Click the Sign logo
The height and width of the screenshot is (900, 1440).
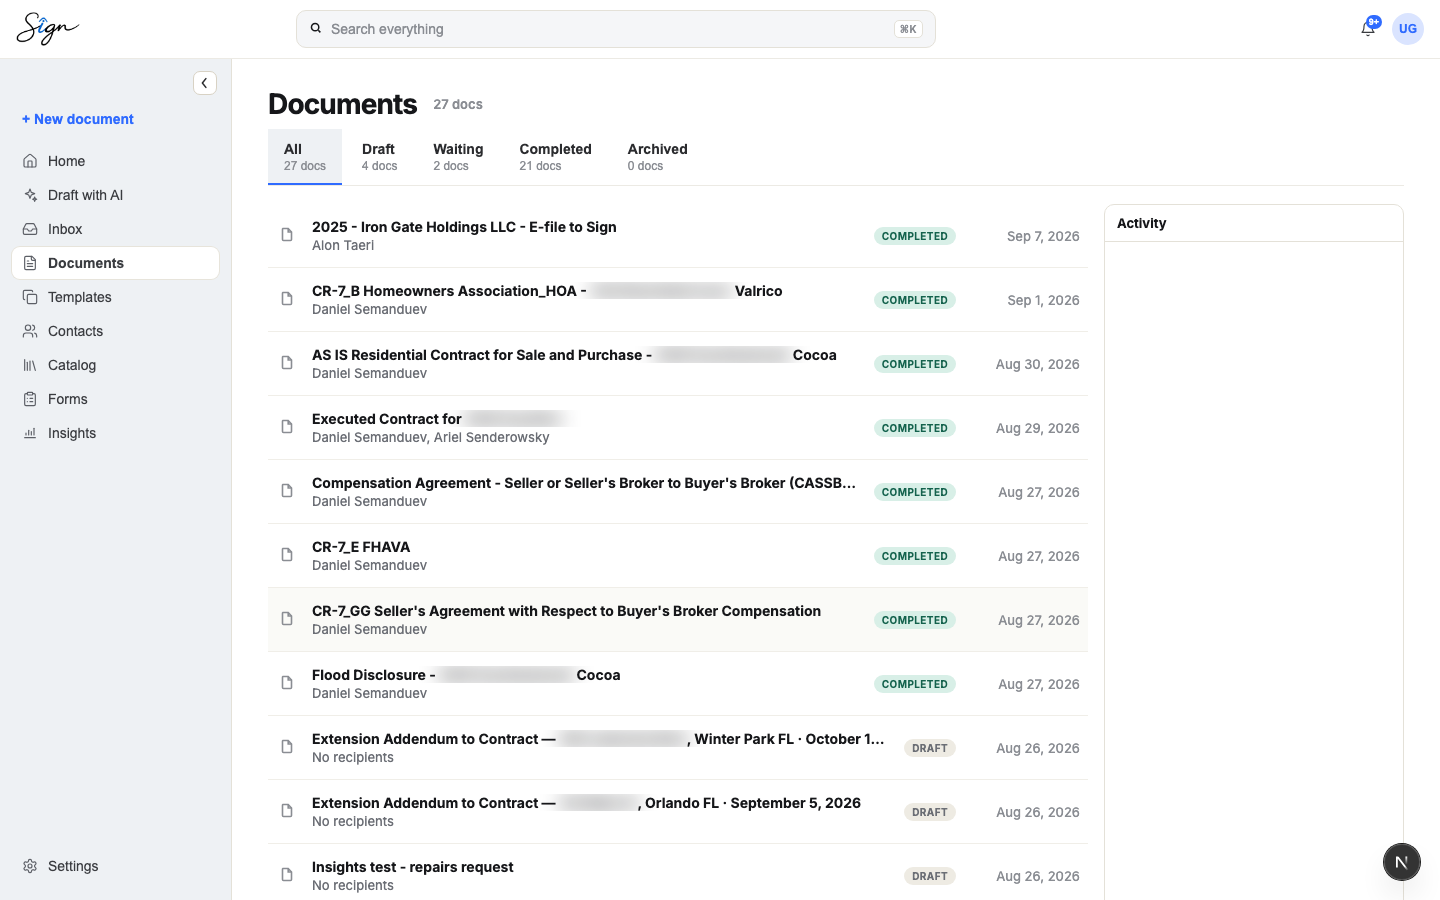tap(47, 29)
